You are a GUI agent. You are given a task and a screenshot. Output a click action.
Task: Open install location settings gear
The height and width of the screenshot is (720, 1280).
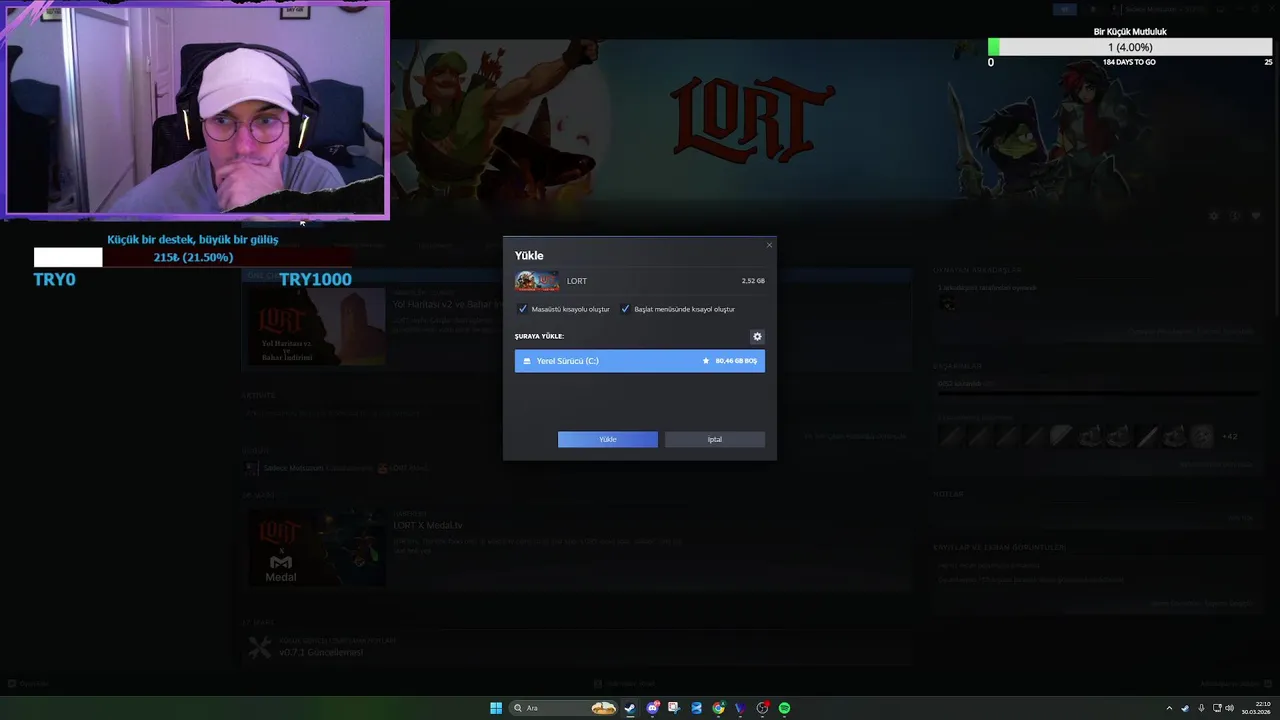757,337
